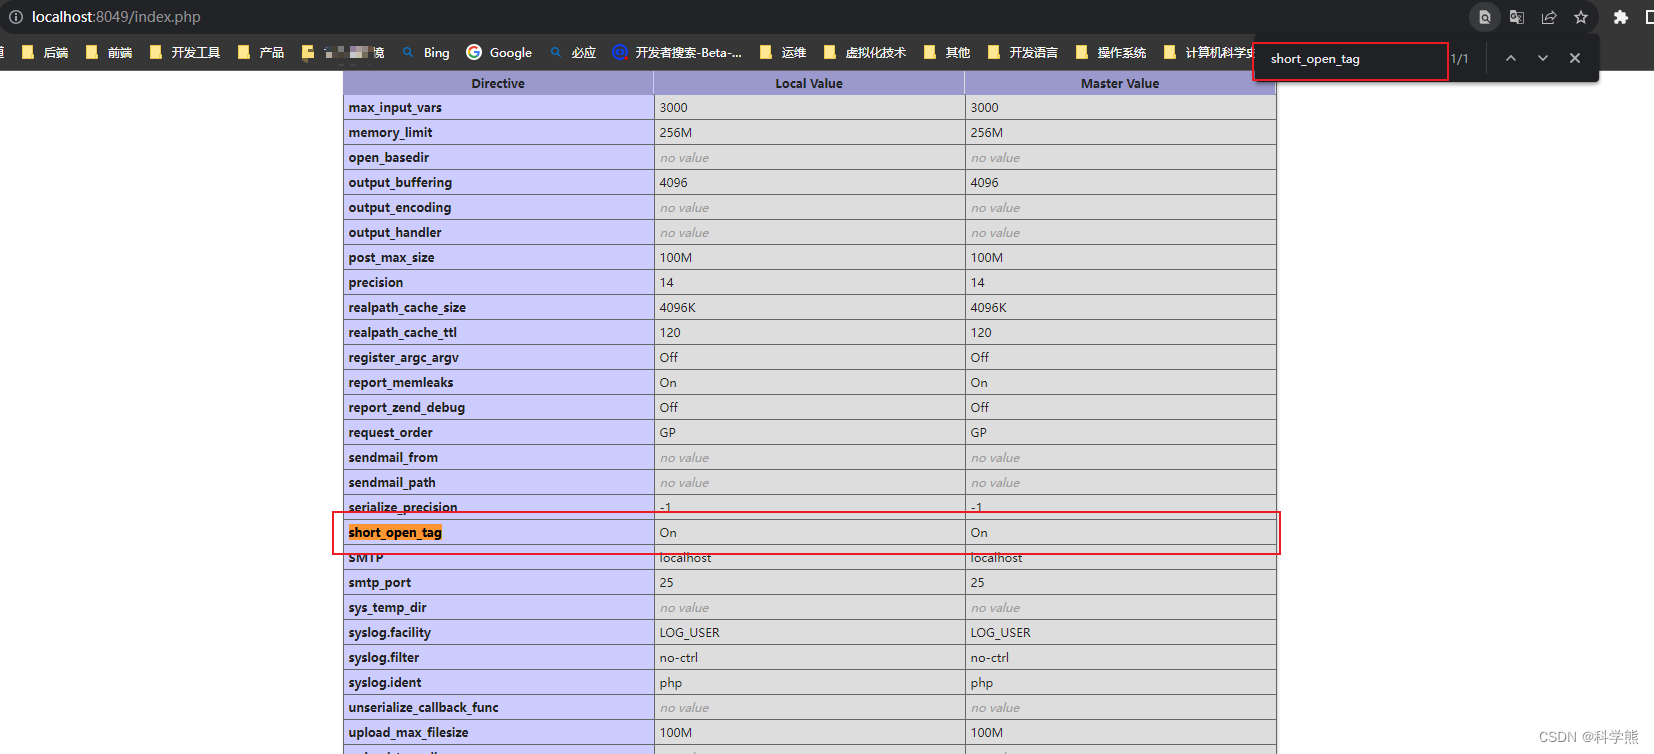Screen dimensions: 1654x754
Task: Click the translate page icon
Action: coord(1517,17)
